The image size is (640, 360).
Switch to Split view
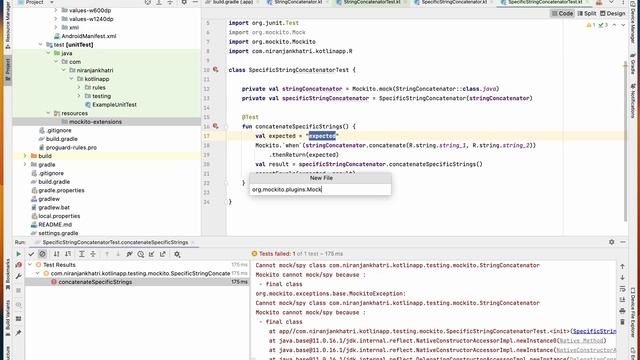click(x=587, y=13)
